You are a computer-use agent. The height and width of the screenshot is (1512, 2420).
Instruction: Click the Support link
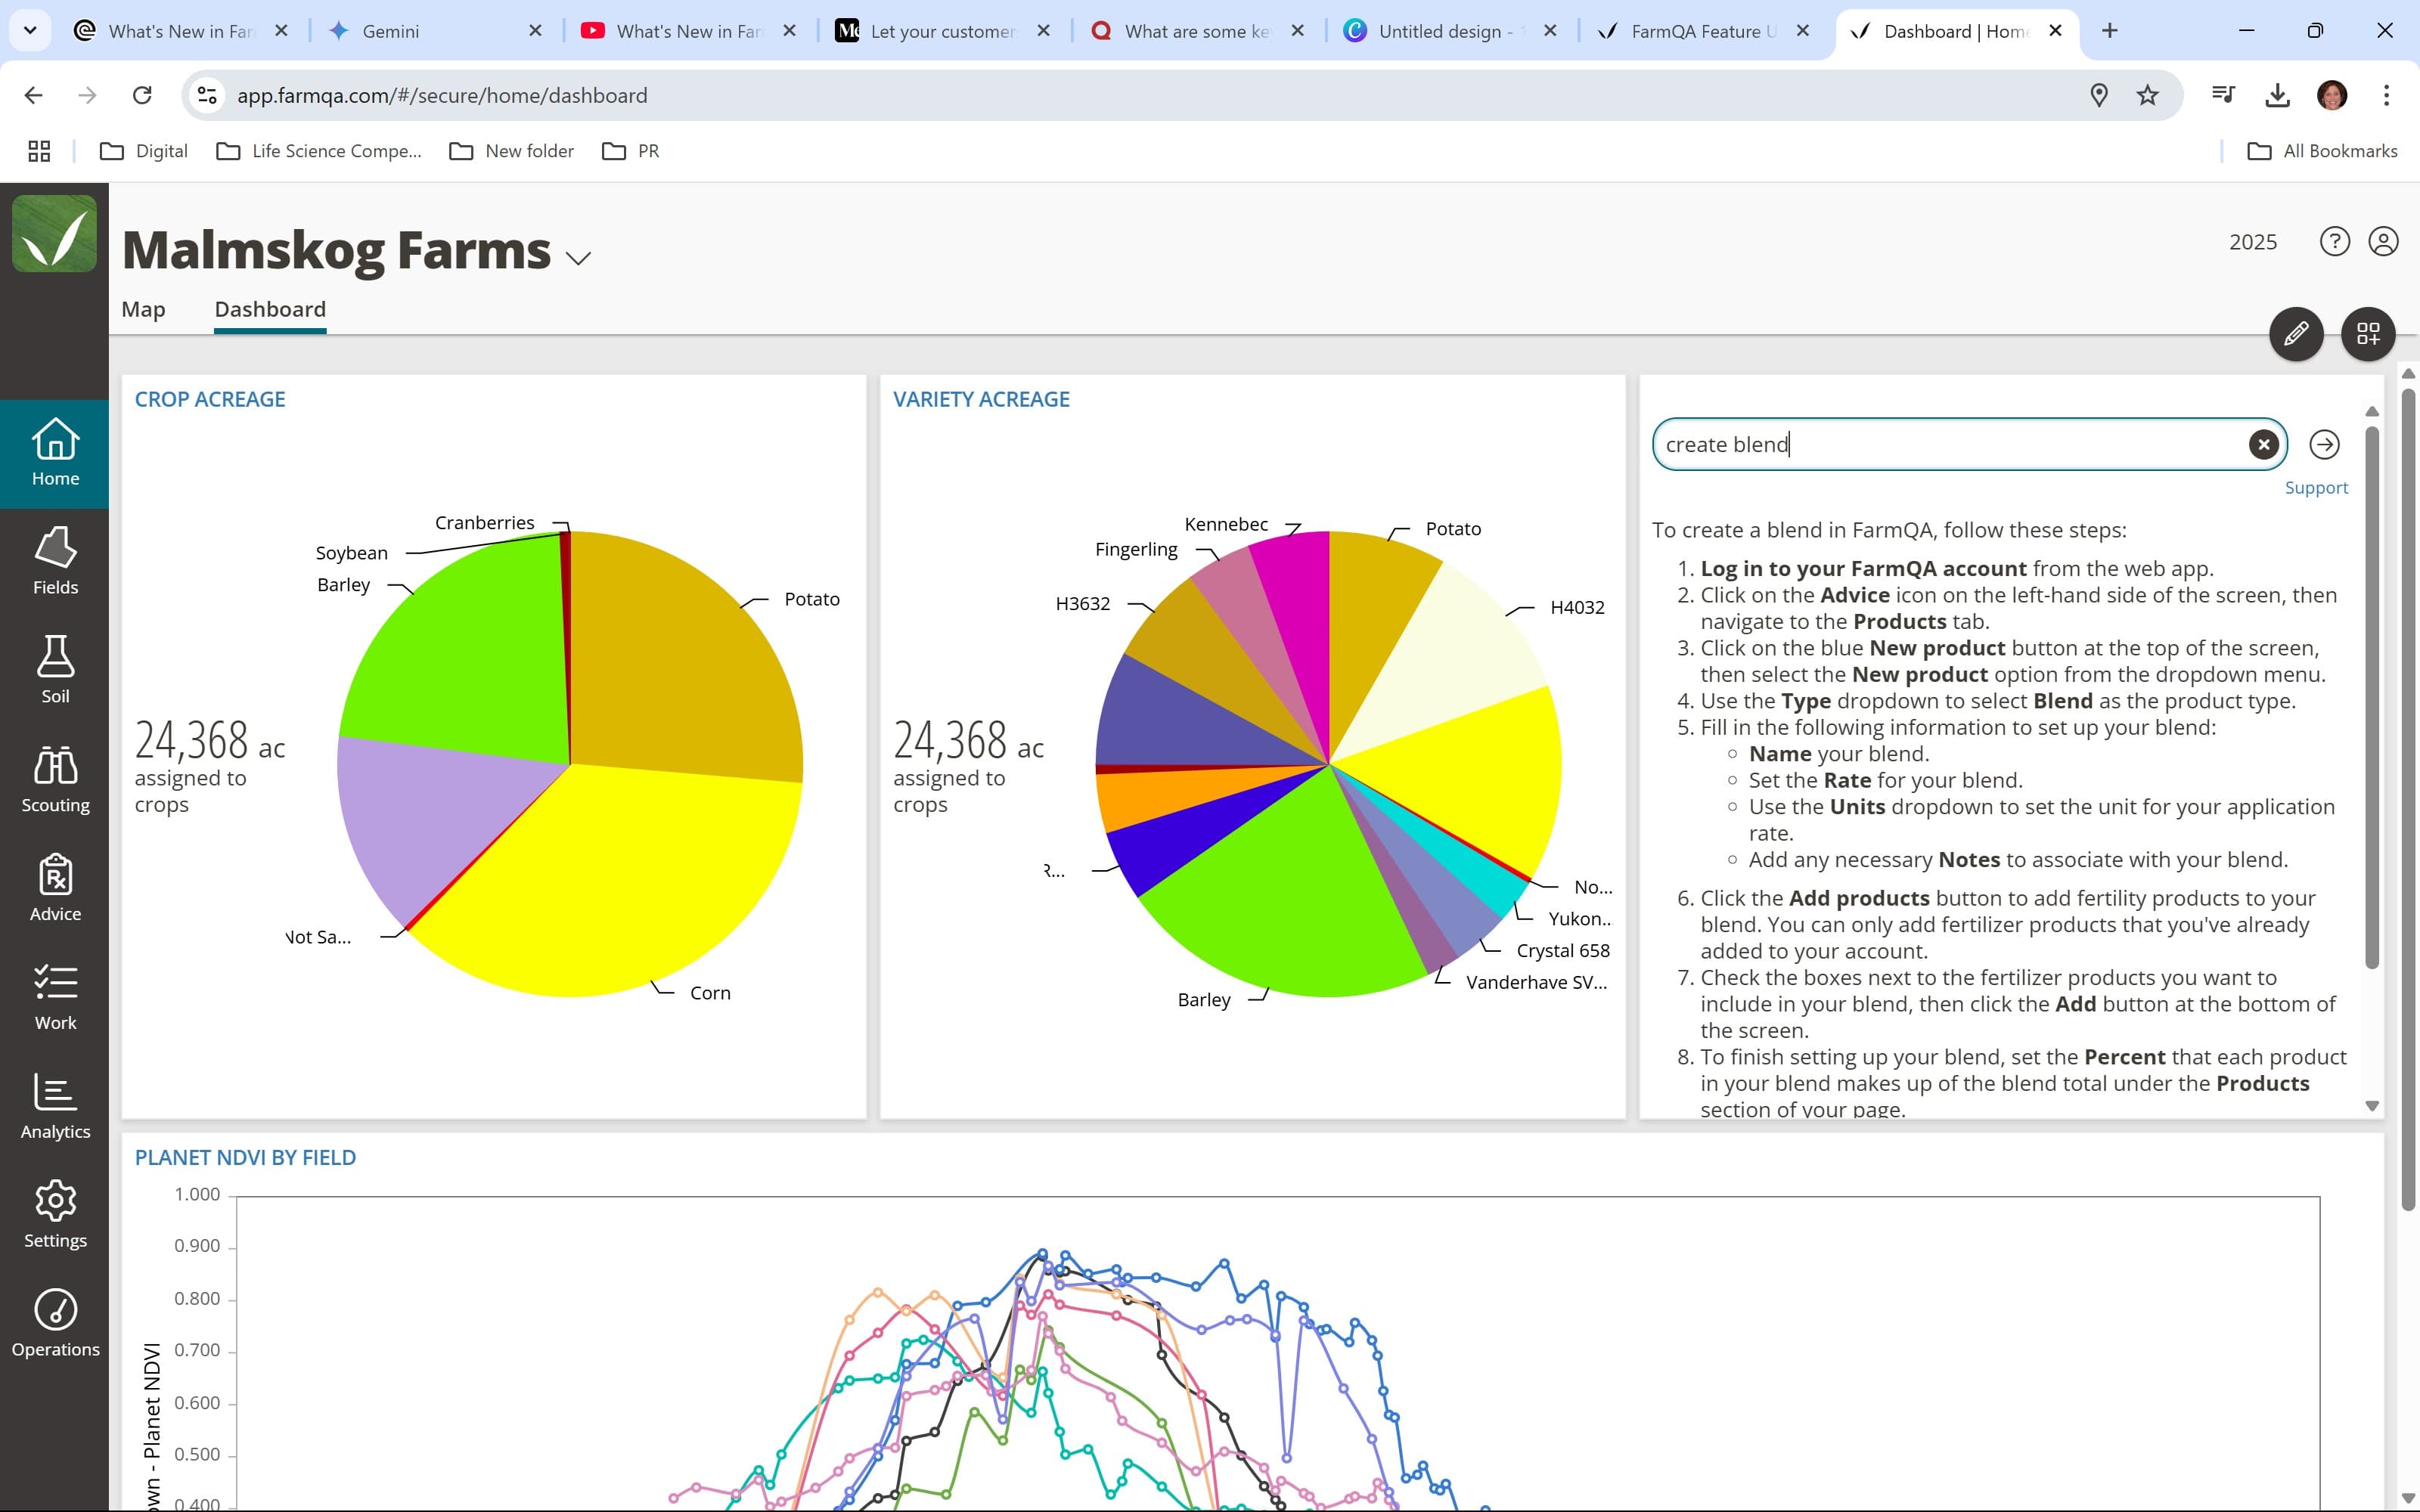[x=2316, y=488]
